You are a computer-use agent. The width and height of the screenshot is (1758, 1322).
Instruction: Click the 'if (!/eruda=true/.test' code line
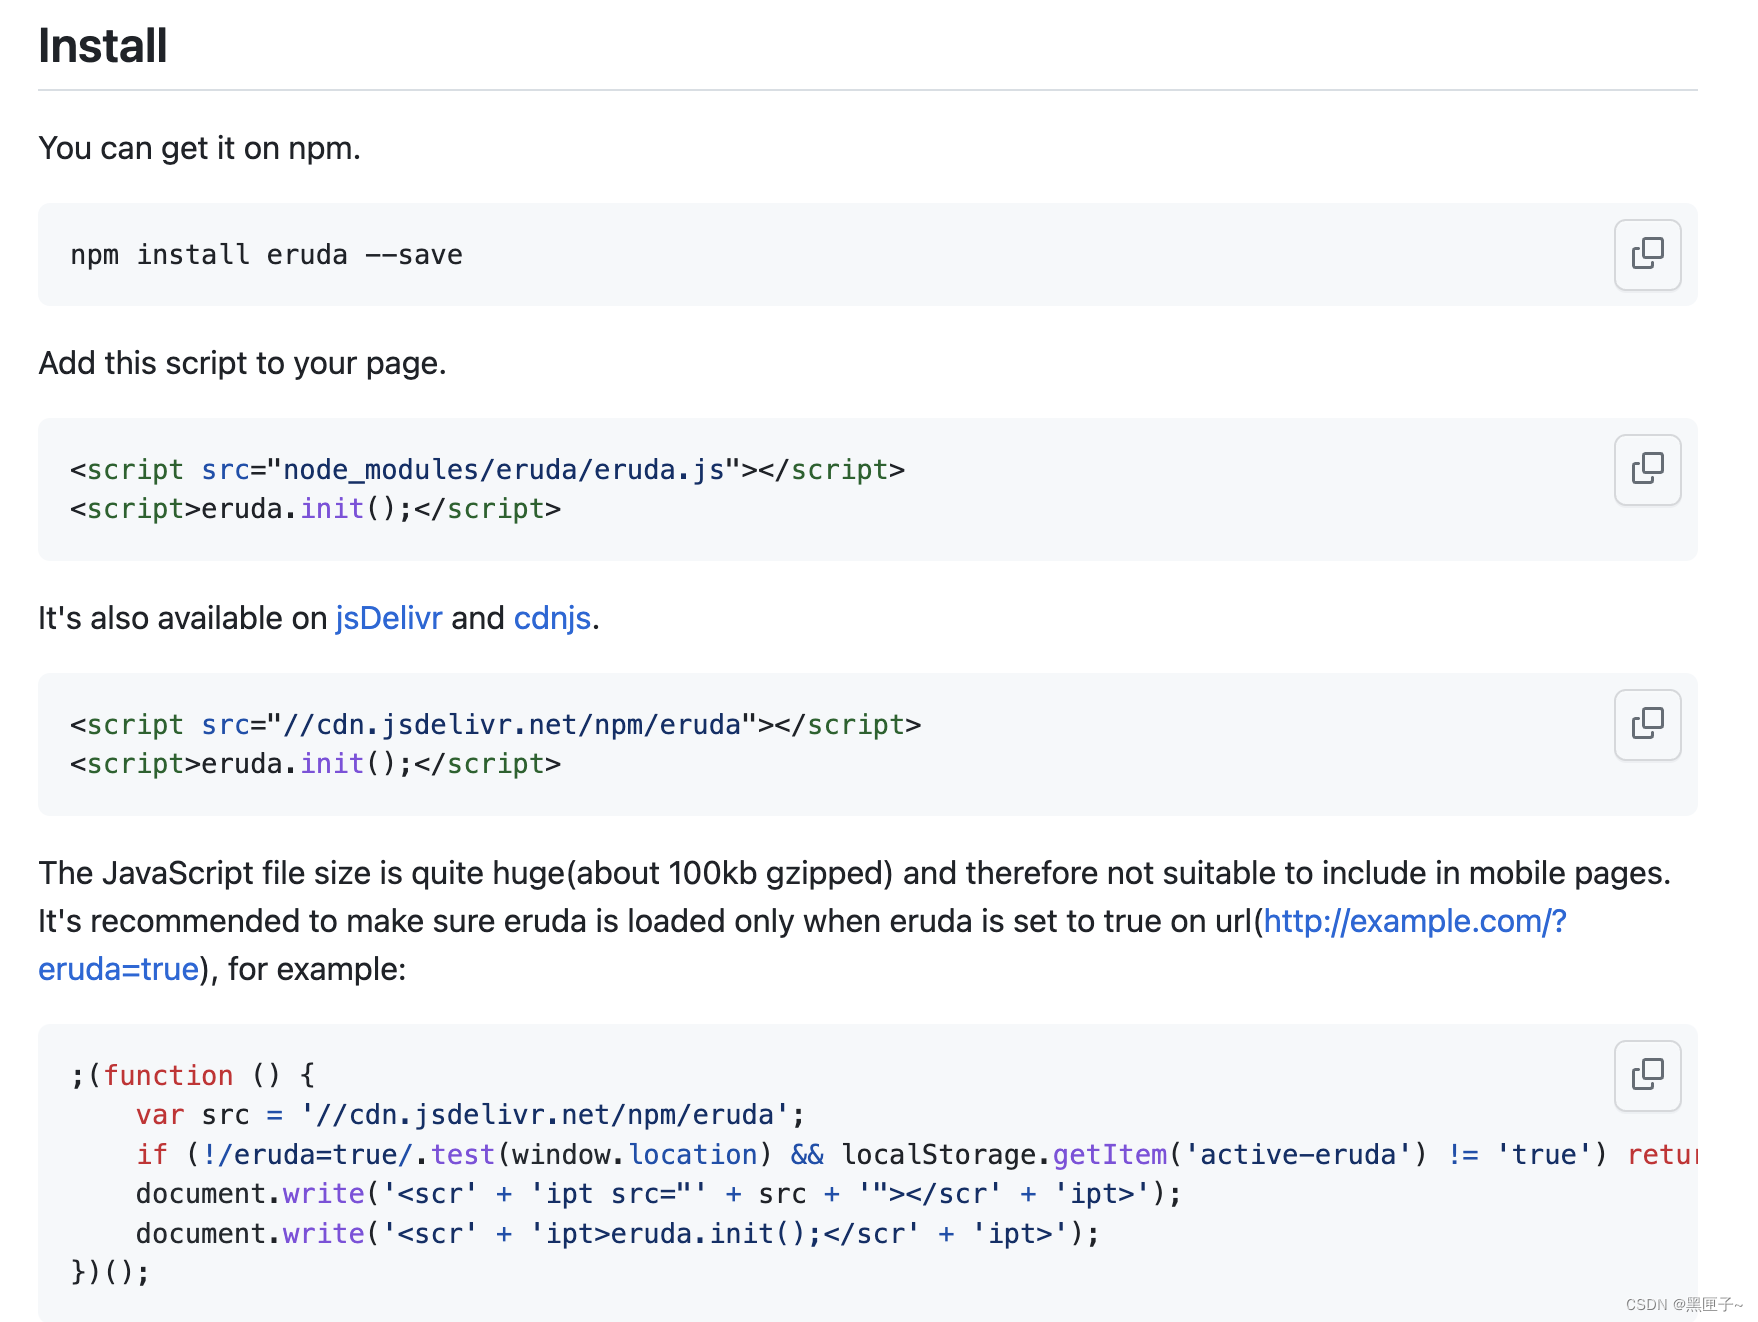[x=916, y=1155]
